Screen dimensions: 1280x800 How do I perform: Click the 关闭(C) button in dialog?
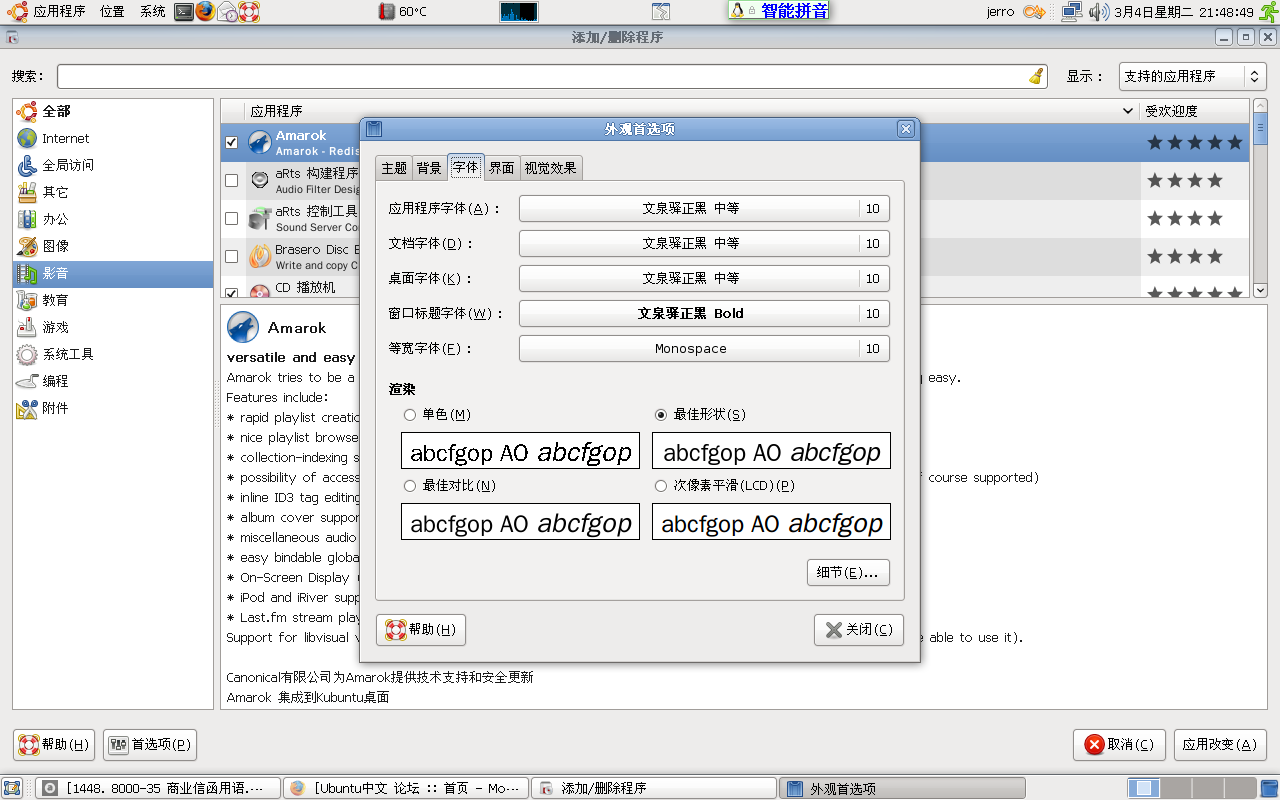[859, 630]
